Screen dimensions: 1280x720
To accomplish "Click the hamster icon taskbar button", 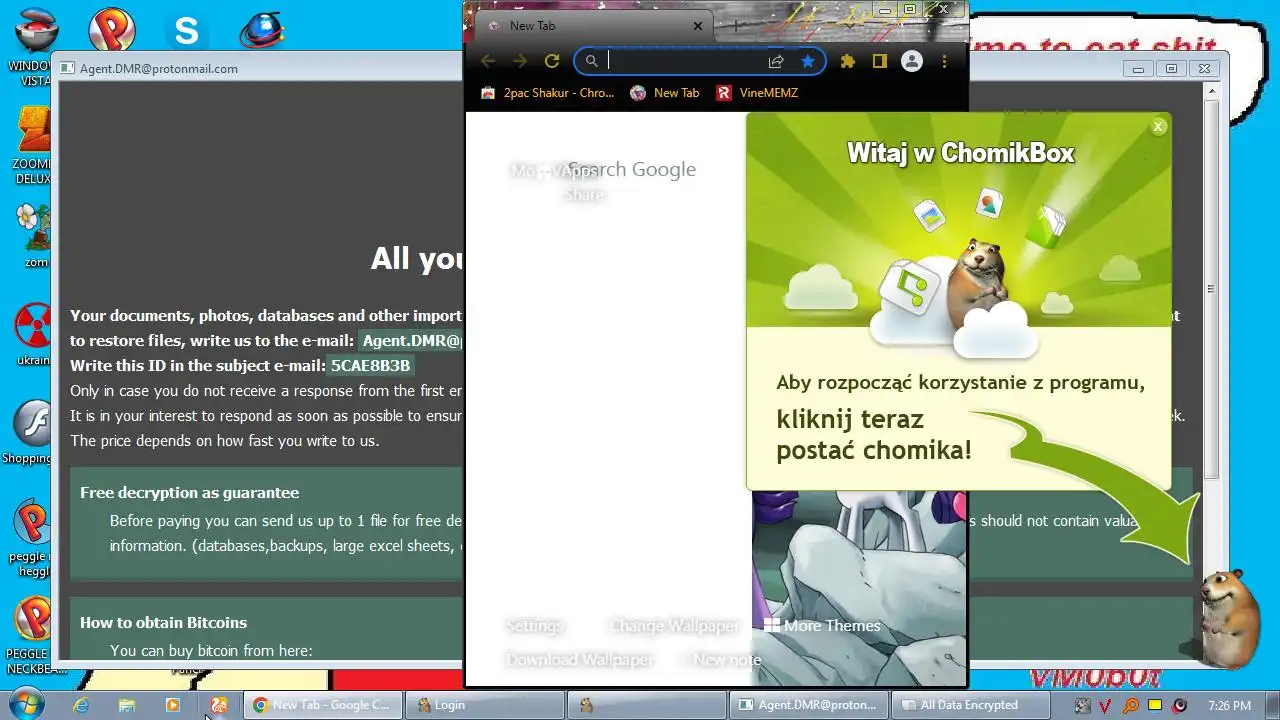I will pyautogui.click(x=649, y=705).
